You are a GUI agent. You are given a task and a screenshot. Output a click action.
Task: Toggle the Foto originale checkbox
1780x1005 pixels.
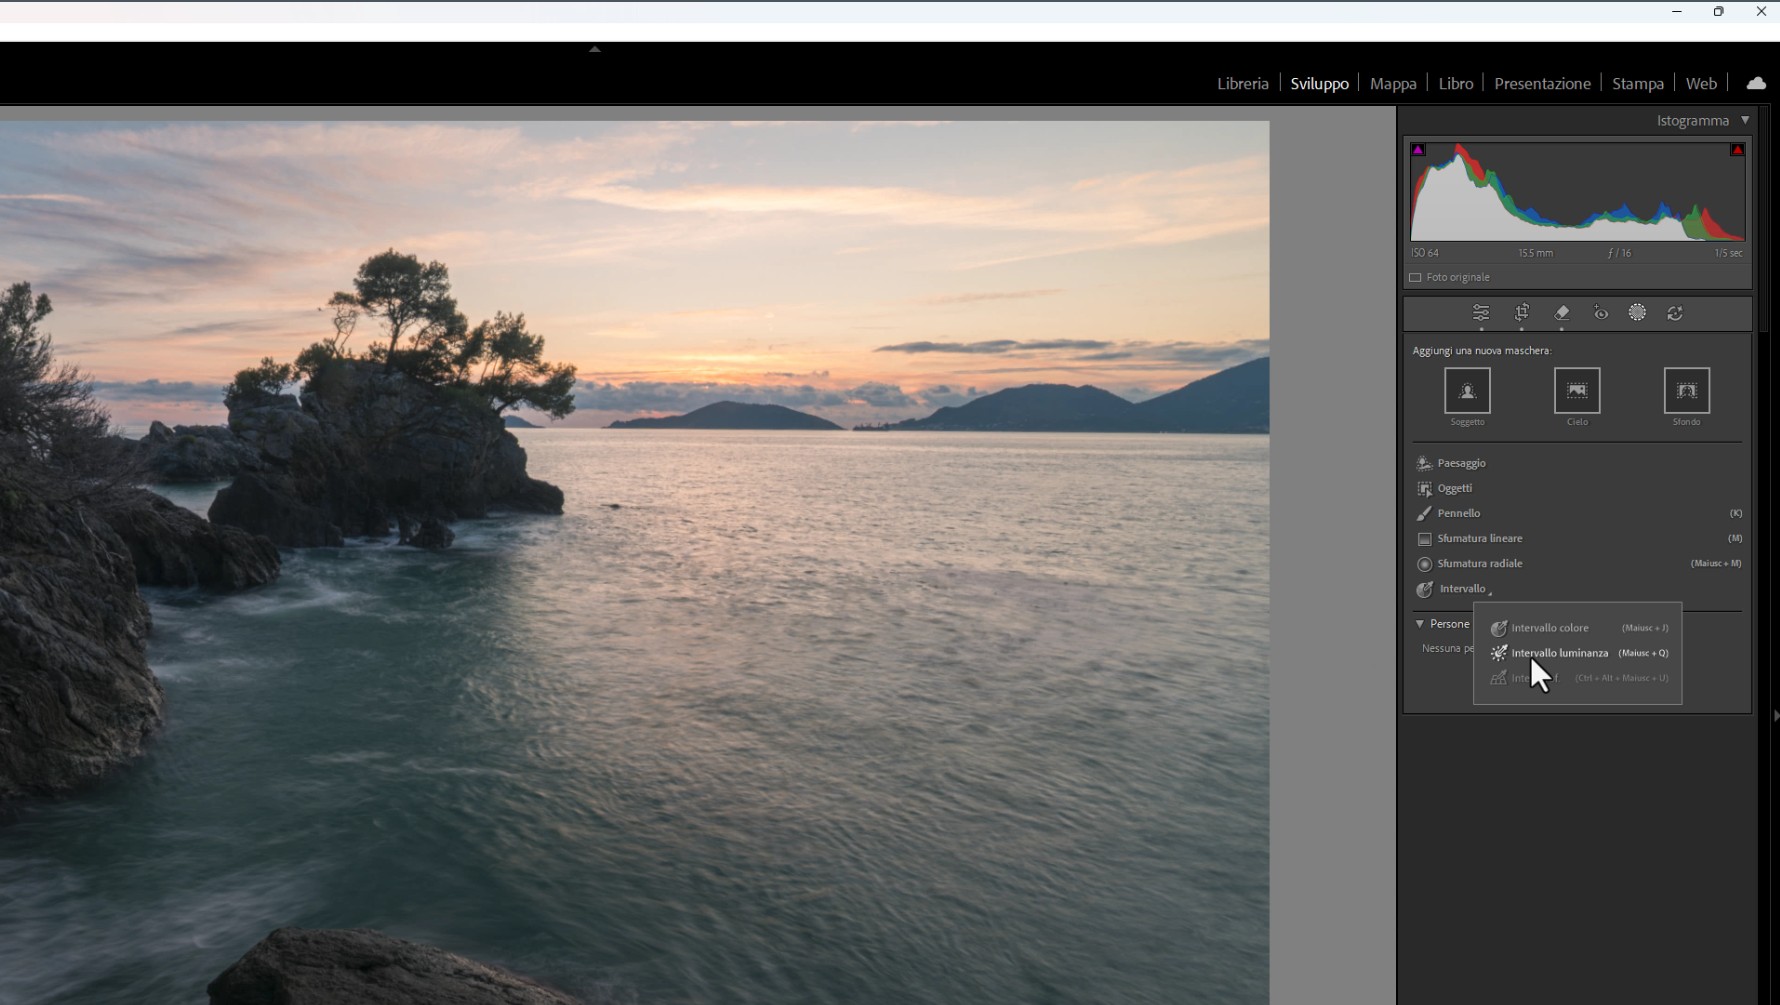tap(1417, 277)
